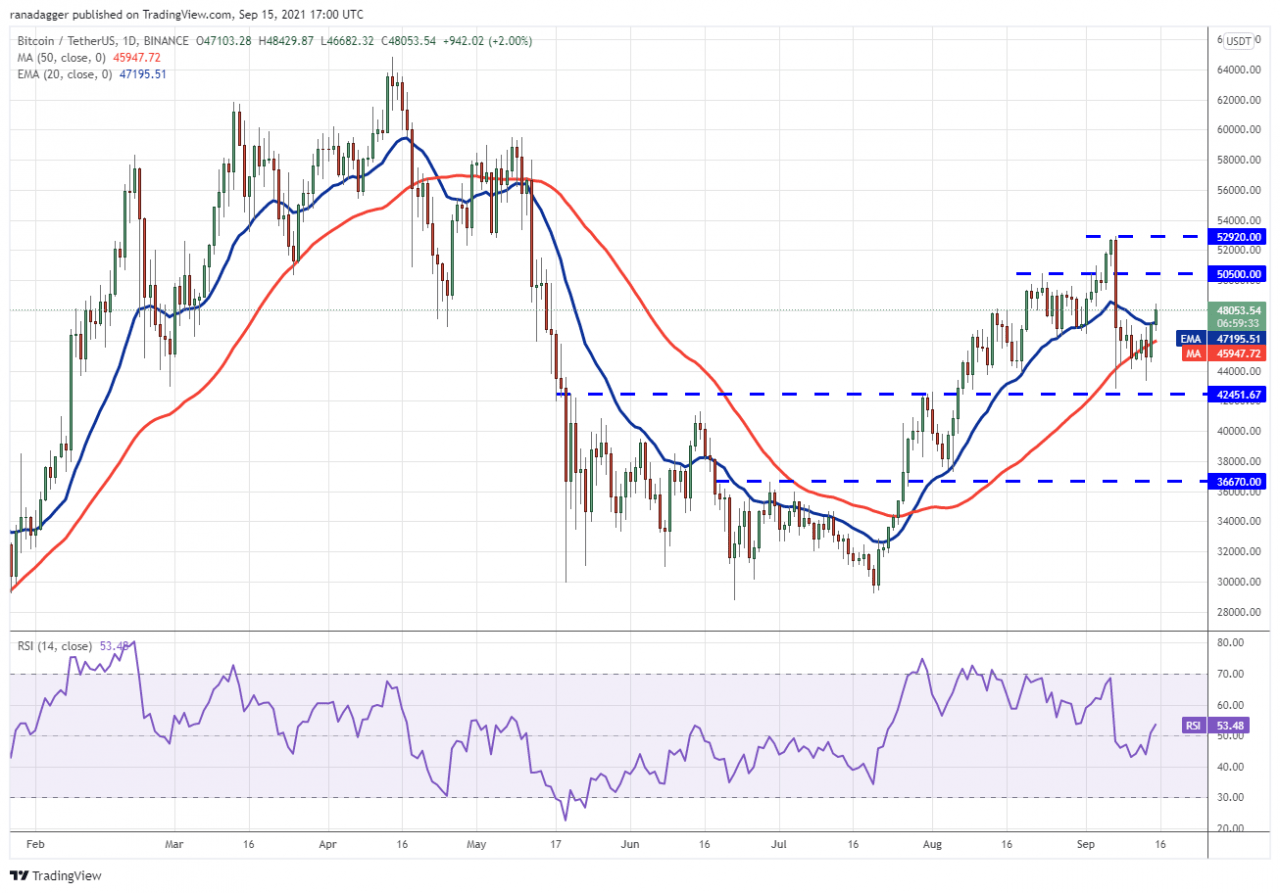Click the May label on time axis
Viewport: 1280px width, 893px height.
tap(476, 844)
